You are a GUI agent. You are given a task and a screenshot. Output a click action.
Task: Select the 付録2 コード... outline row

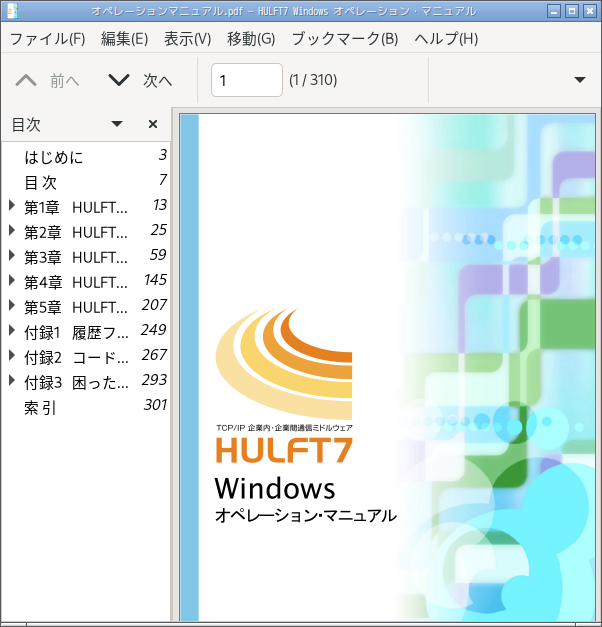point(86,357)
